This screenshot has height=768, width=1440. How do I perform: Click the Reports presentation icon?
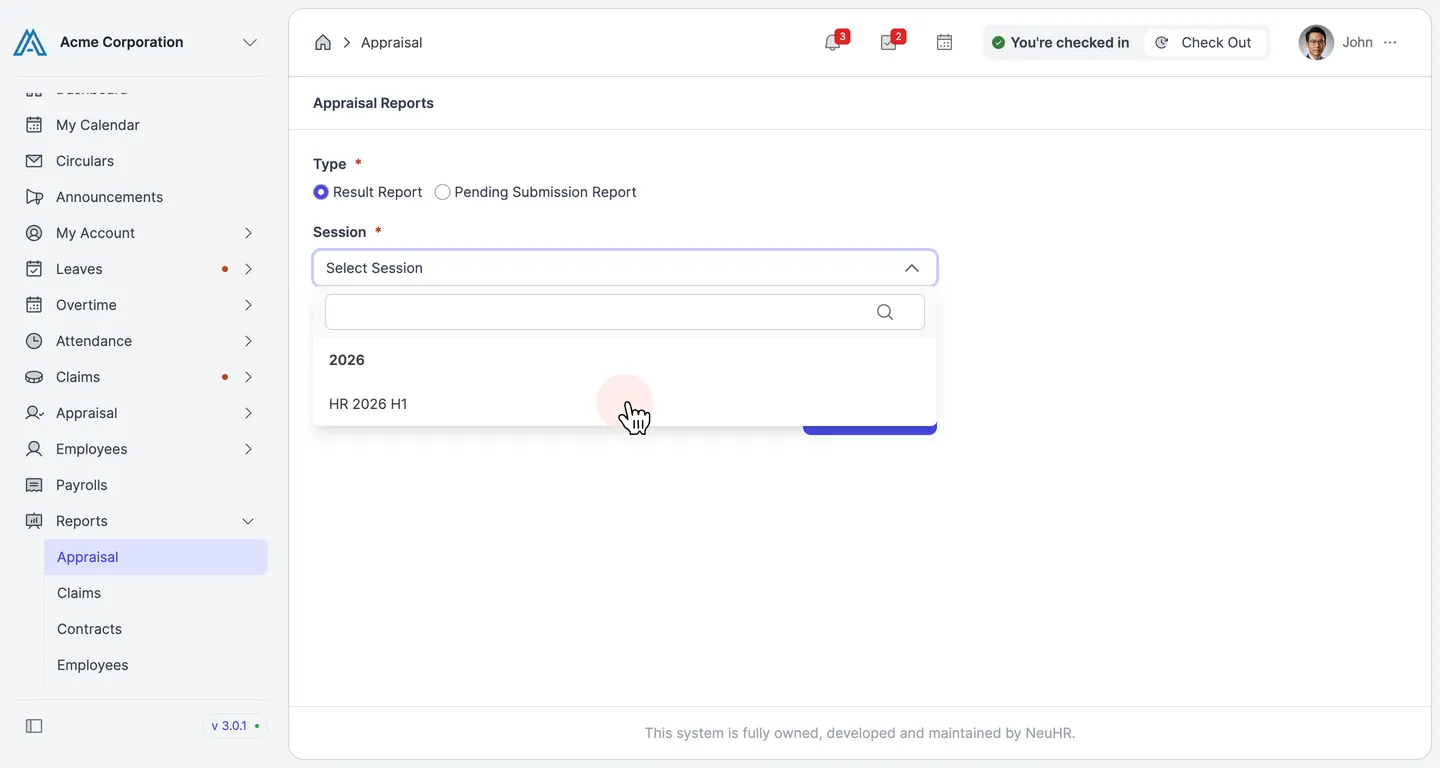[x=34, y=521]
